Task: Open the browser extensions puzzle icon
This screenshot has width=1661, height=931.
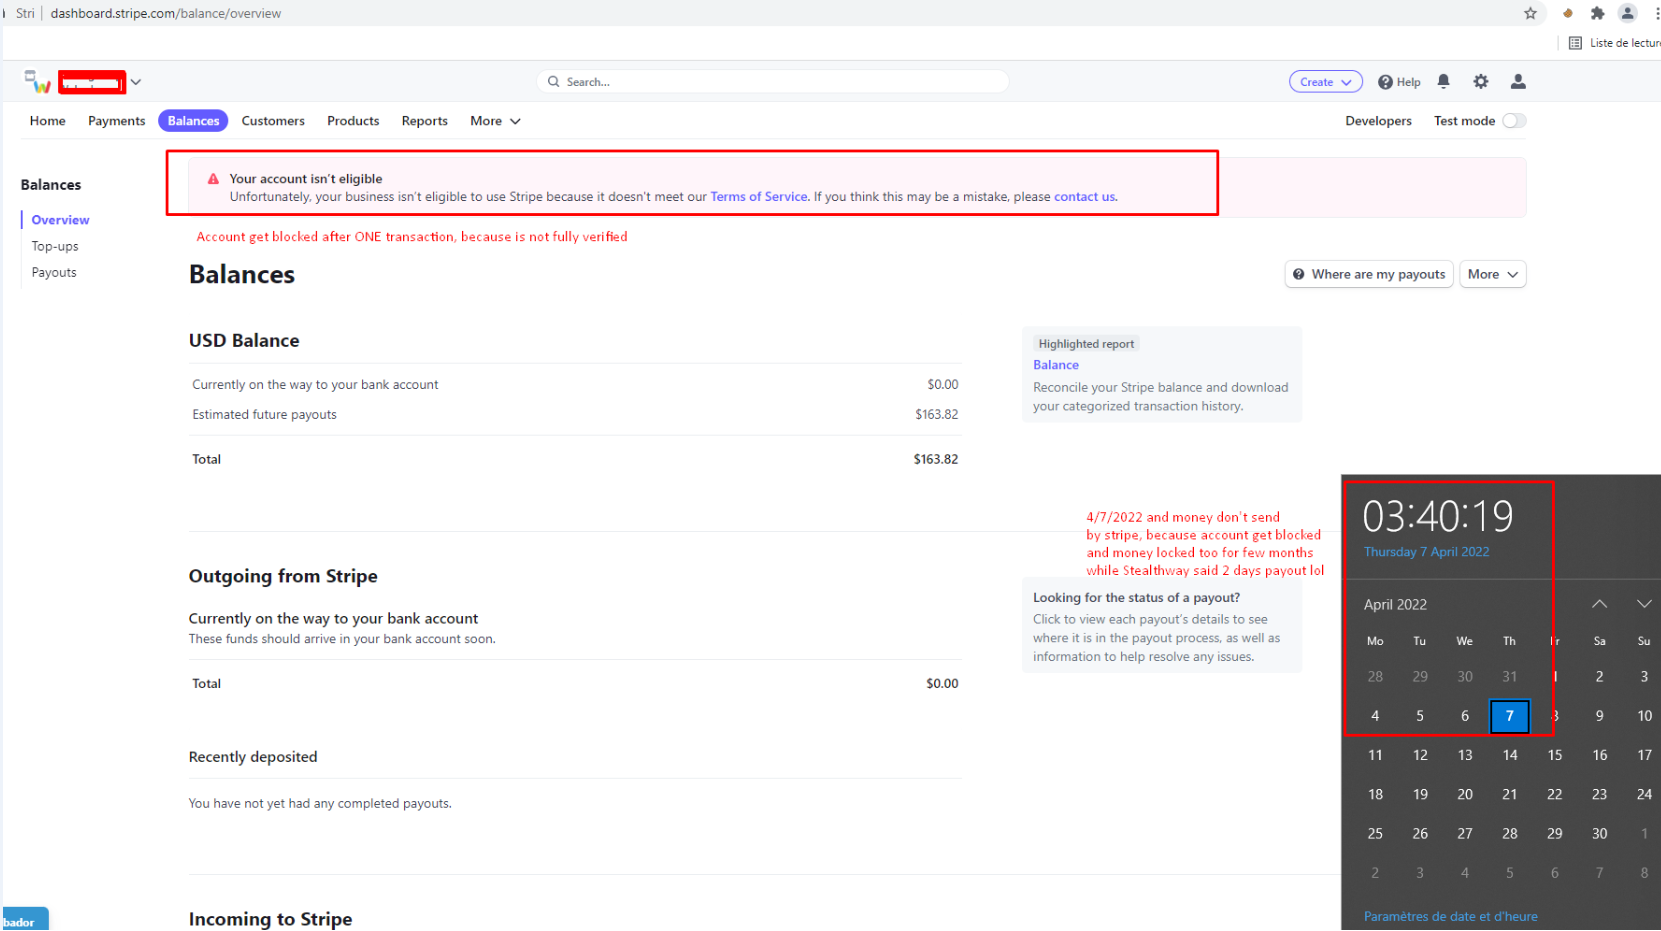Action: tap(1597, 13)
